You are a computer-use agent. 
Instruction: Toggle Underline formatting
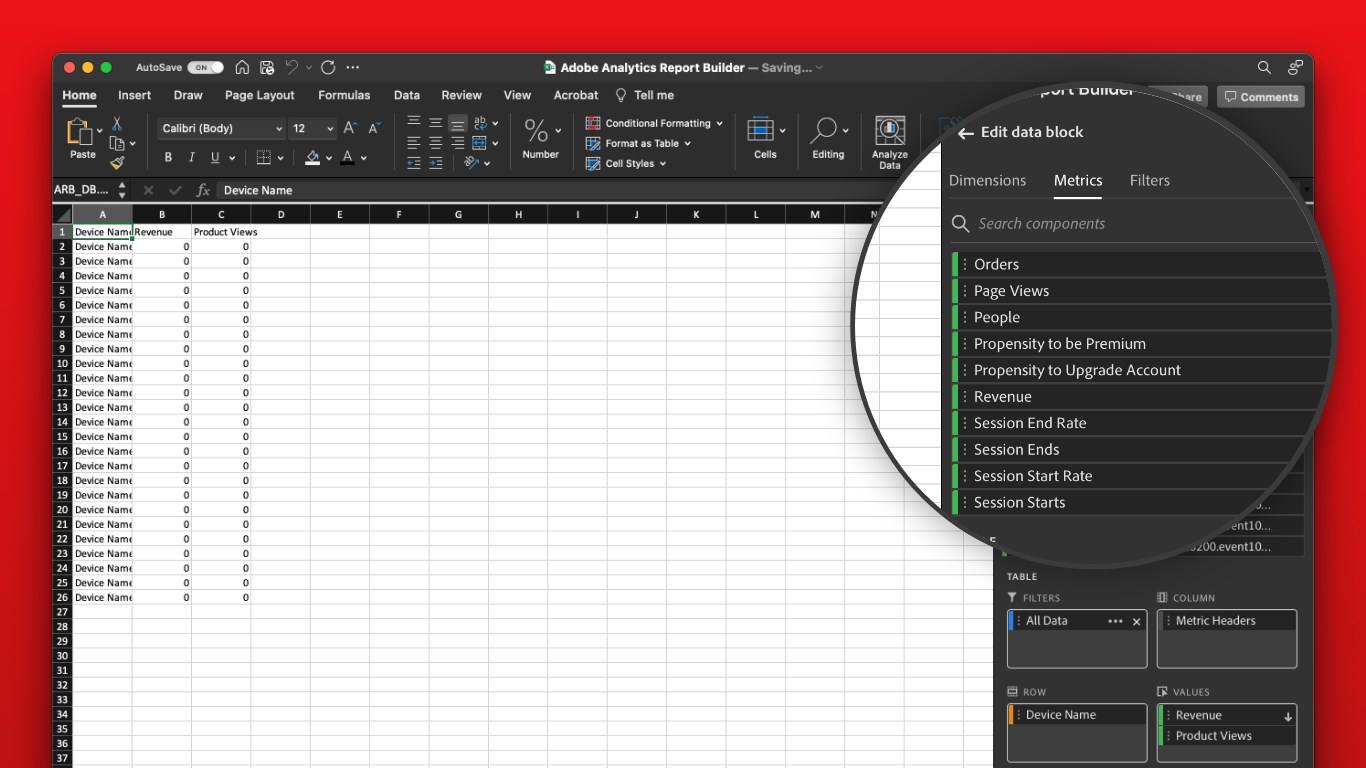click(x=215, y=157)
